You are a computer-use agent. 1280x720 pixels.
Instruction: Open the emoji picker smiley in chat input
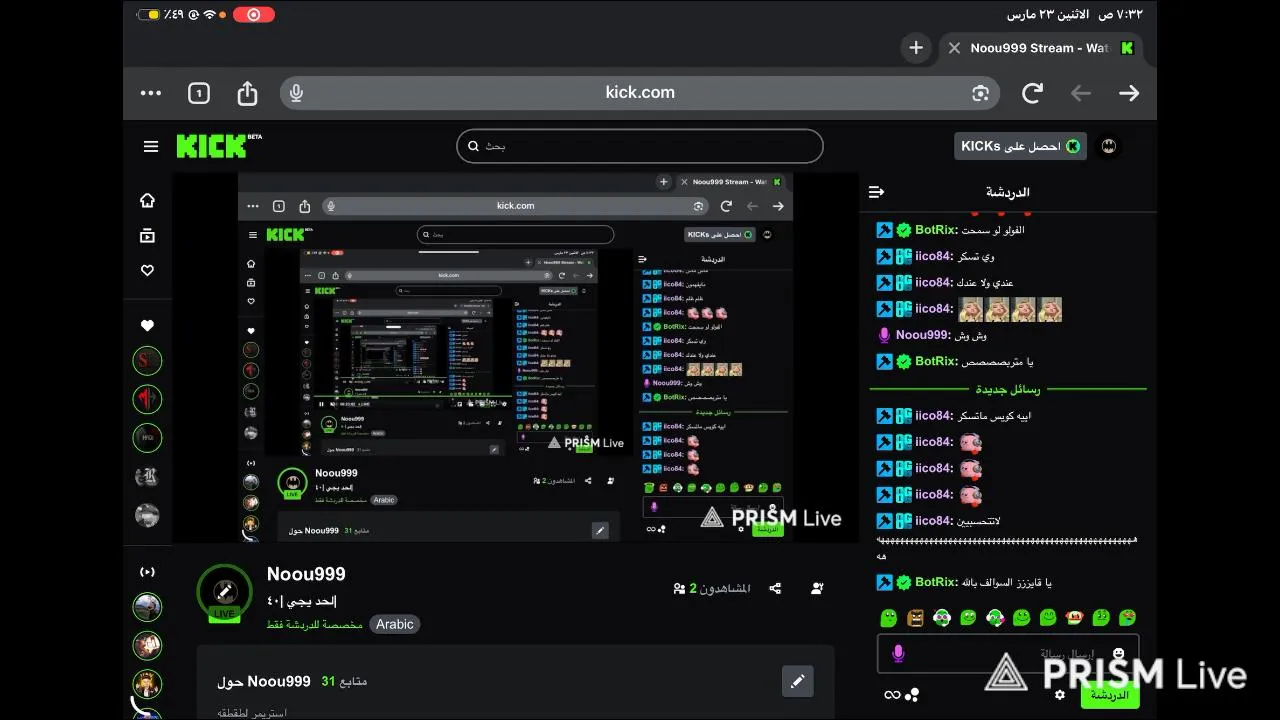(x=1118, y=653)
